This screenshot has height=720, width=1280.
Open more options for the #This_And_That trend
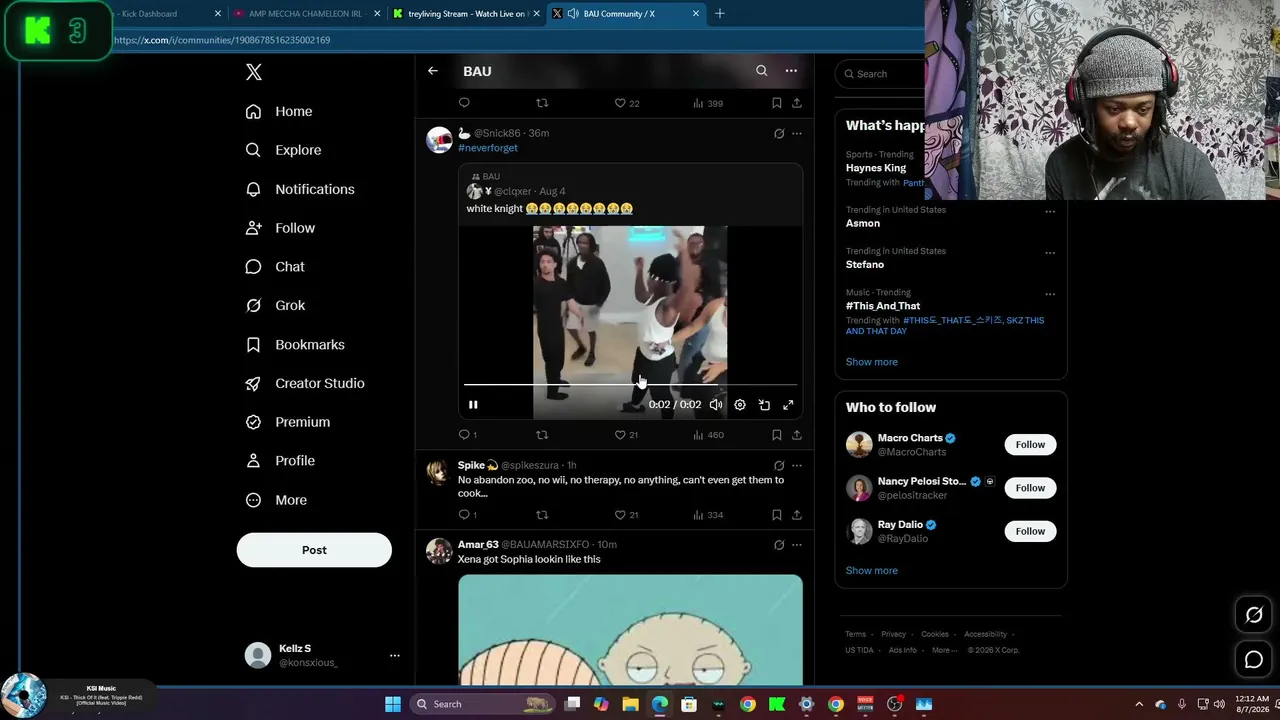coord(1050,294)
